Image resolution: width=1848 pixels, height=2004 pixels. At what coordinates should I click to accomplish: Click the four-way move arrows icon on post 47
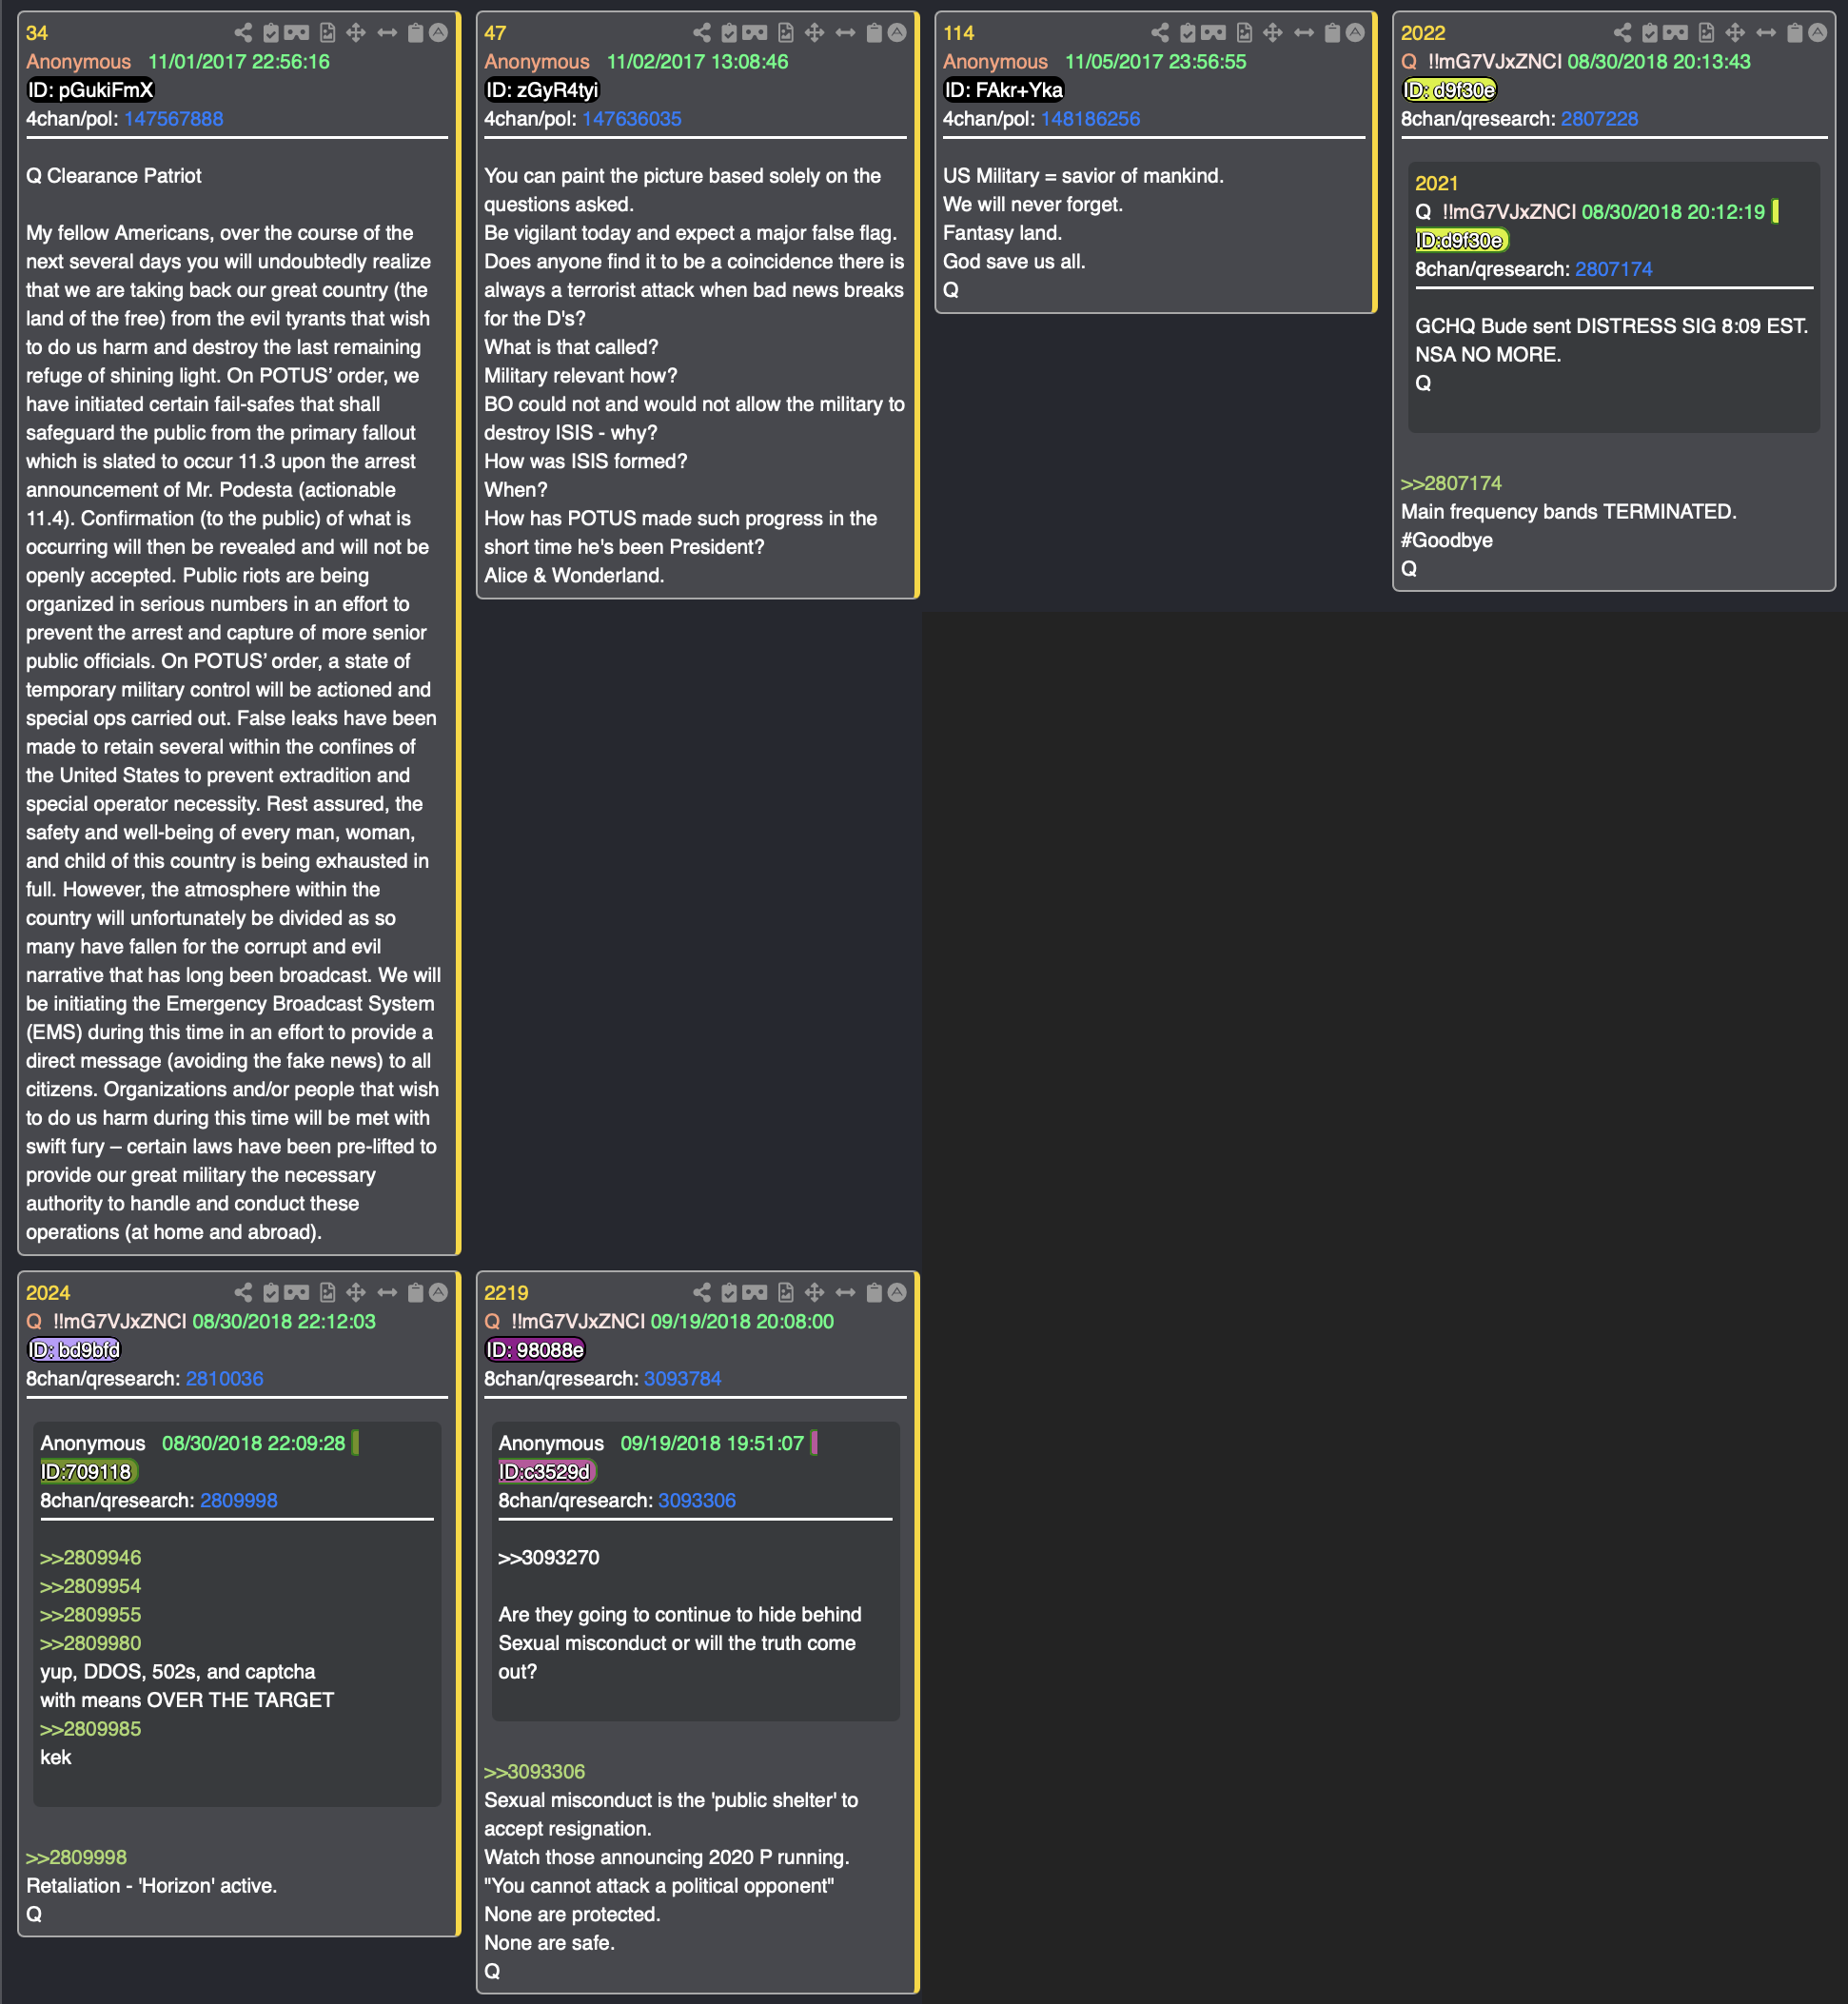click(815, 33)
